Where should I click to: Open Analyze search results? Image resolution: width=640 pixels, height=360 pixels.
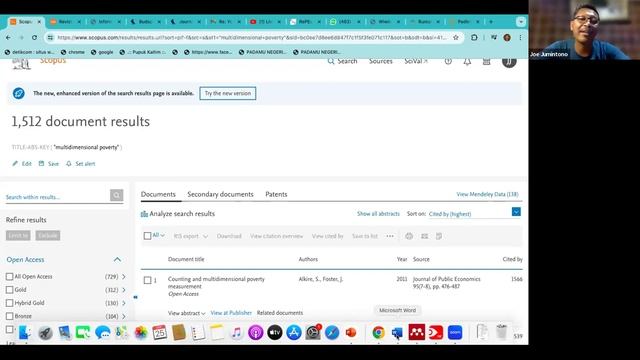click(178, 213)
